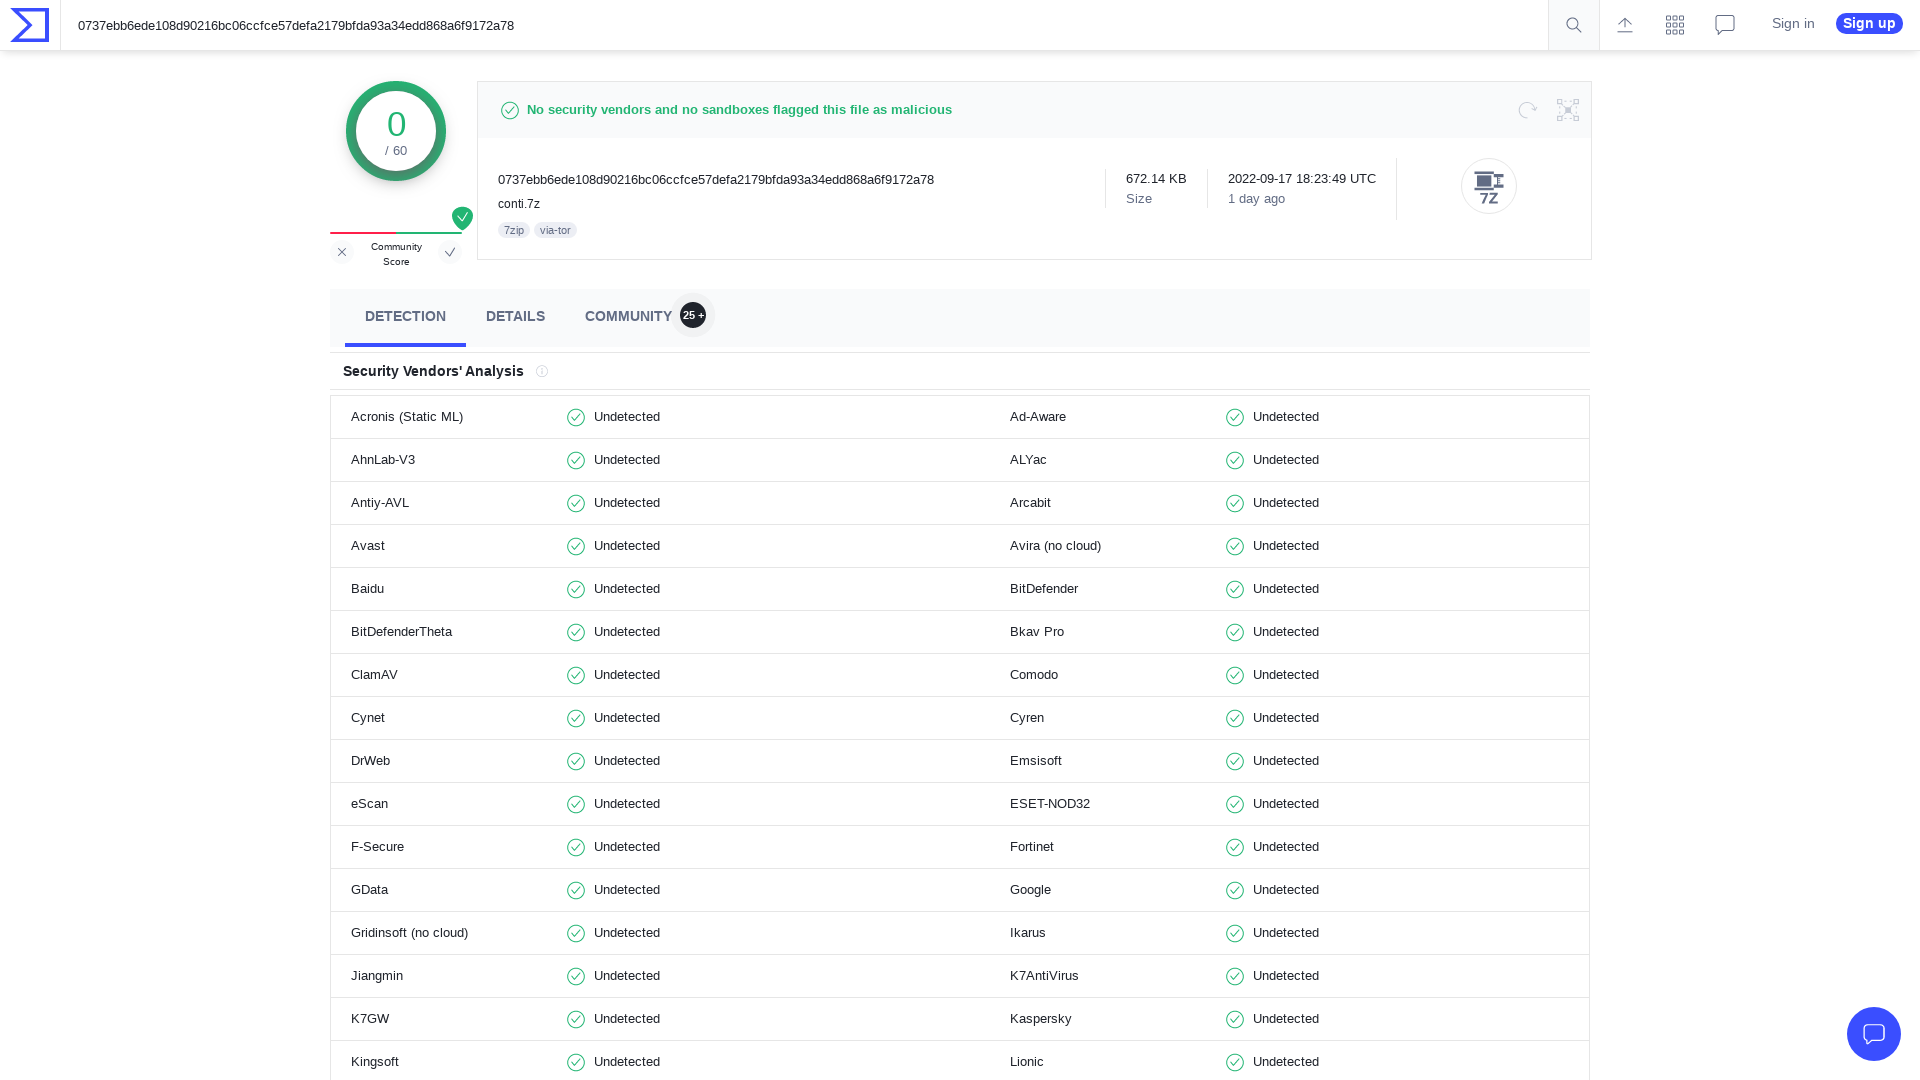Click the Cyren vendor name
The image size is (1920, 1080).
[1027, 718]
